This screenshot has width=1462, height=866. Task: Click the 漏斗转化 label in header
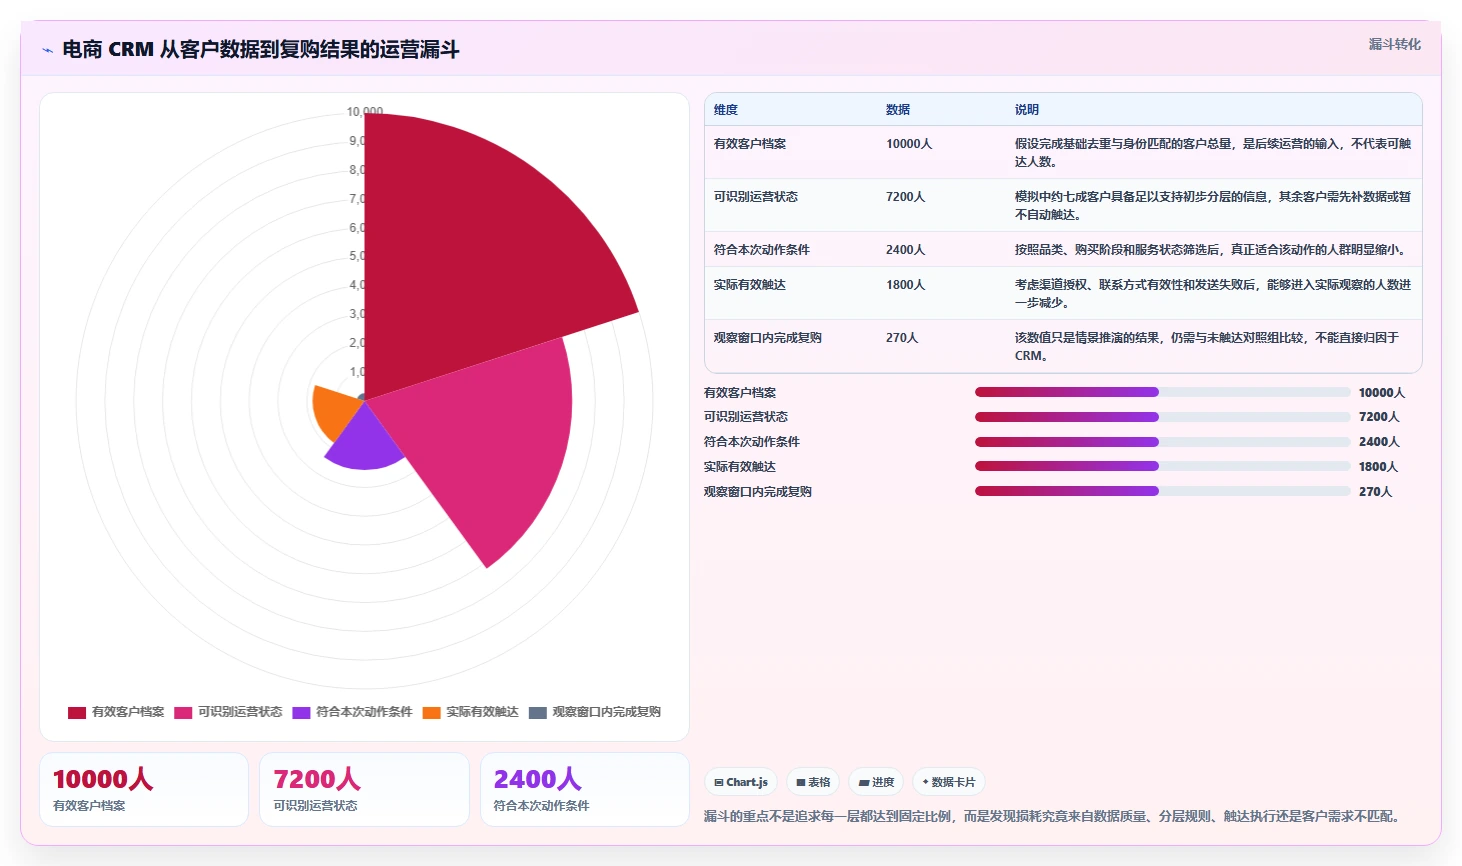coord(1395,44)
